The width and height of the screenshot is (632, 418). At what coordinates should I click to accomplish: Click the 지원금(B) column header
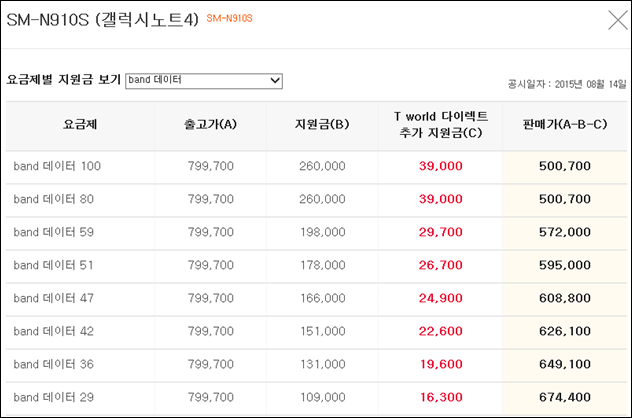[322, 124]
